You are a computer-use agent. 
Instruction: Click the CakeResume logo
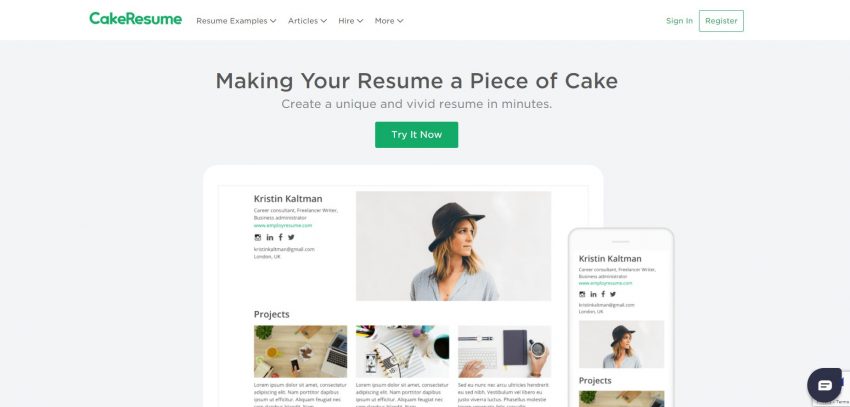tap(136, 19)
